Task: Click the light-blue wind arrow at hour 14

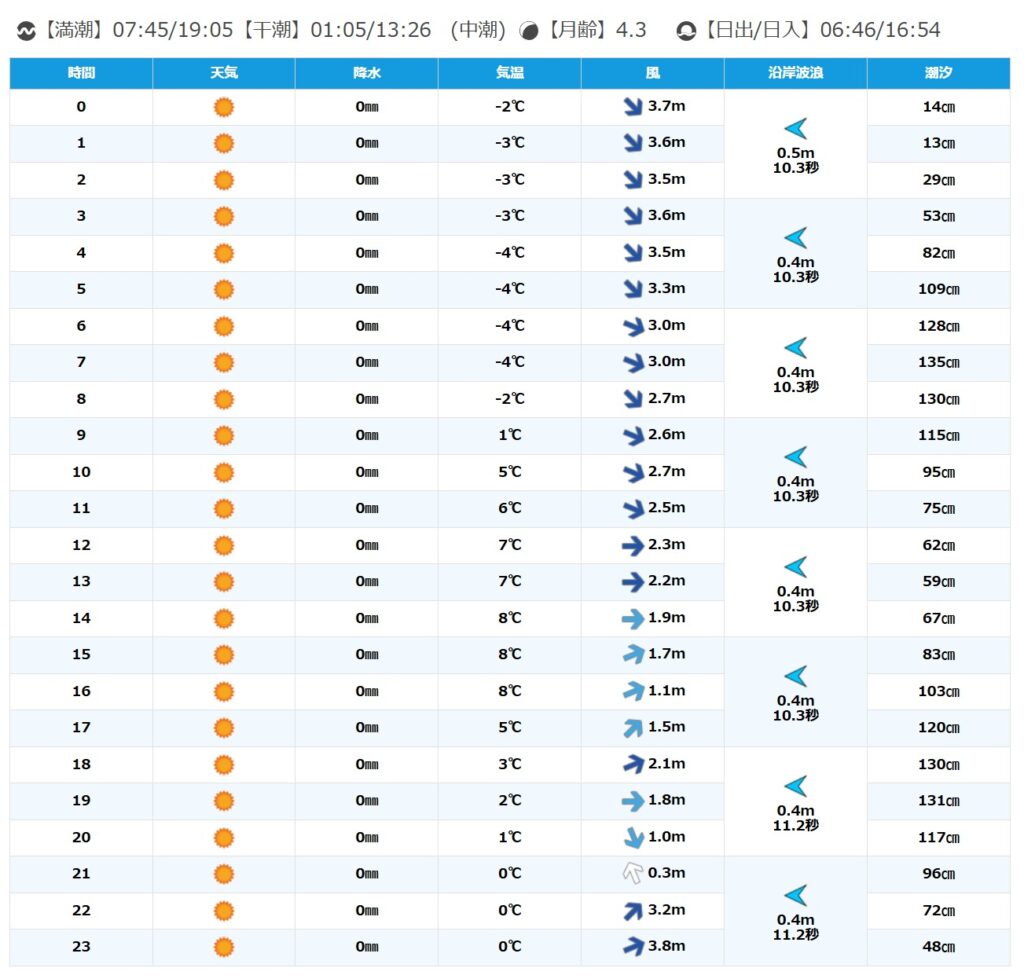Action: pos(632,618)
